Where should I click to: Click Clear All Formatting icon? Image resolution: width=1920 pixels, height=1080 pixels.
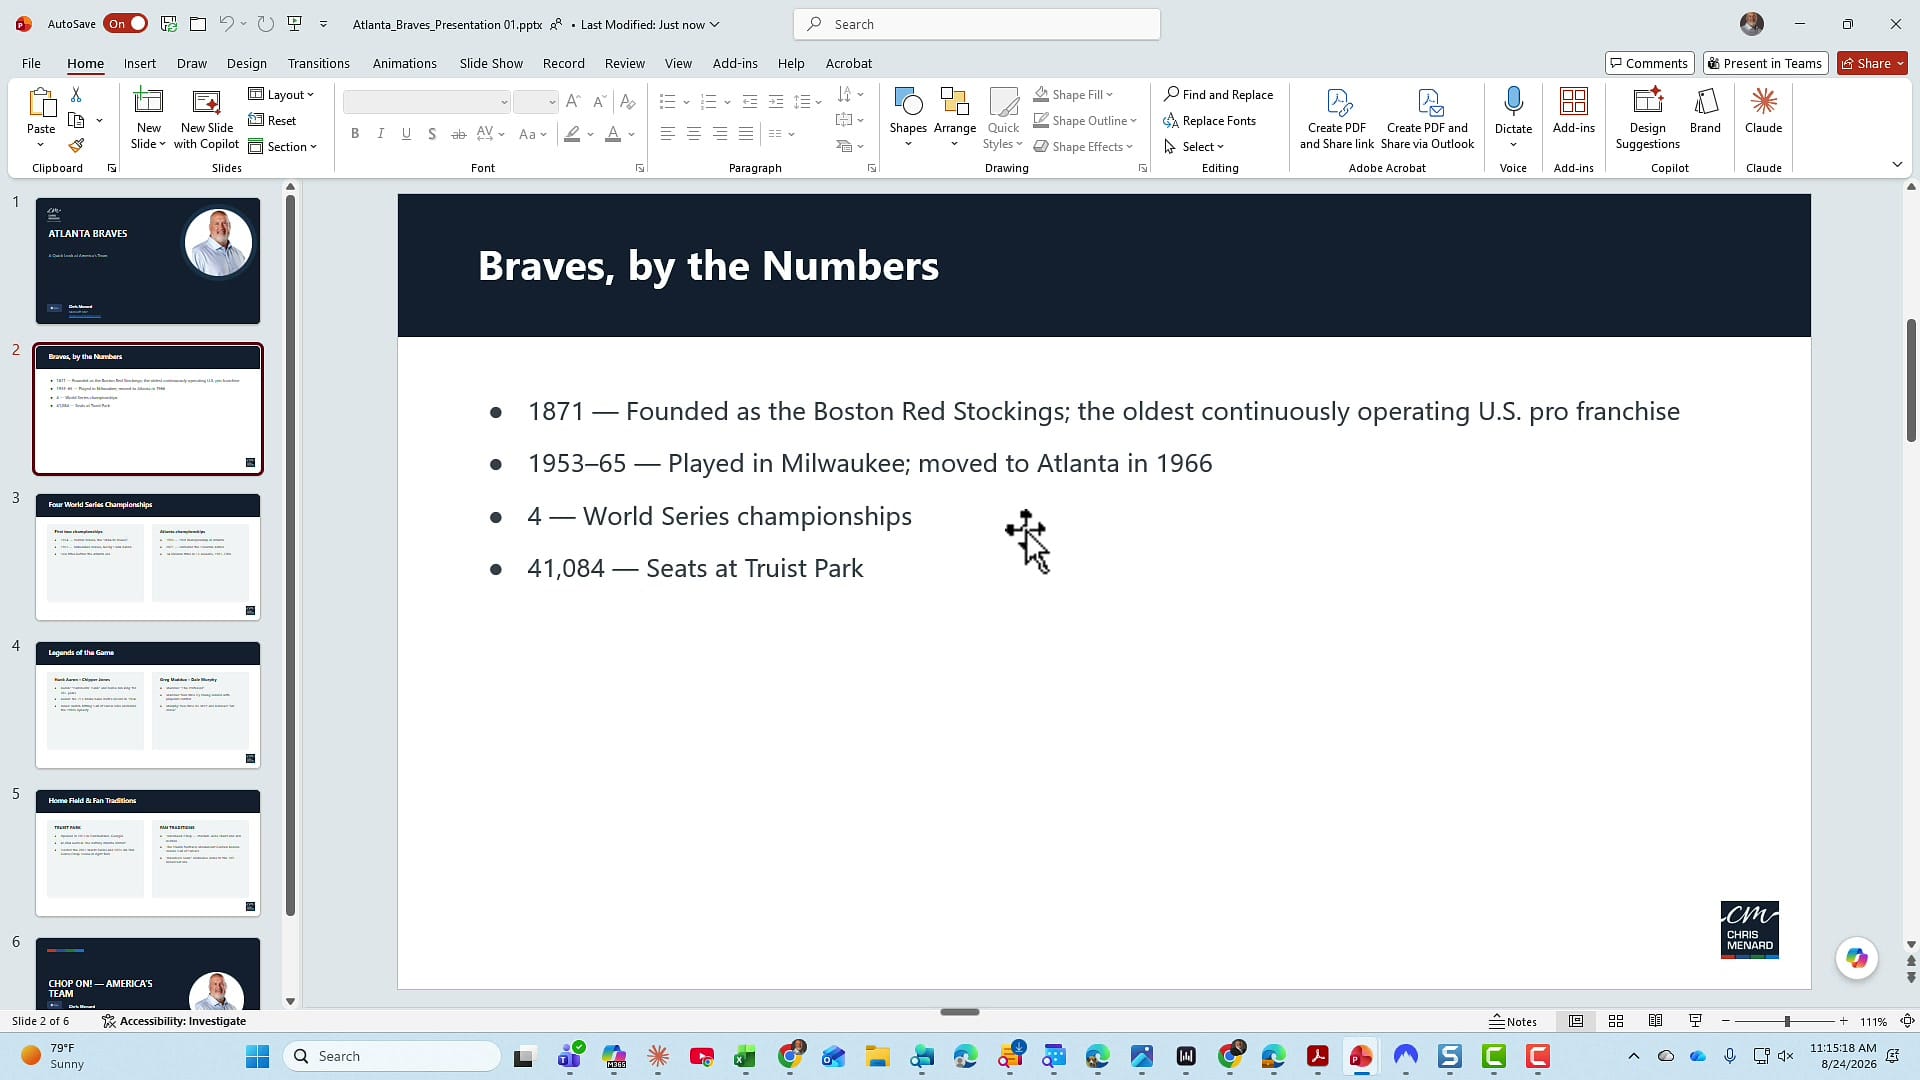[627, 101]
